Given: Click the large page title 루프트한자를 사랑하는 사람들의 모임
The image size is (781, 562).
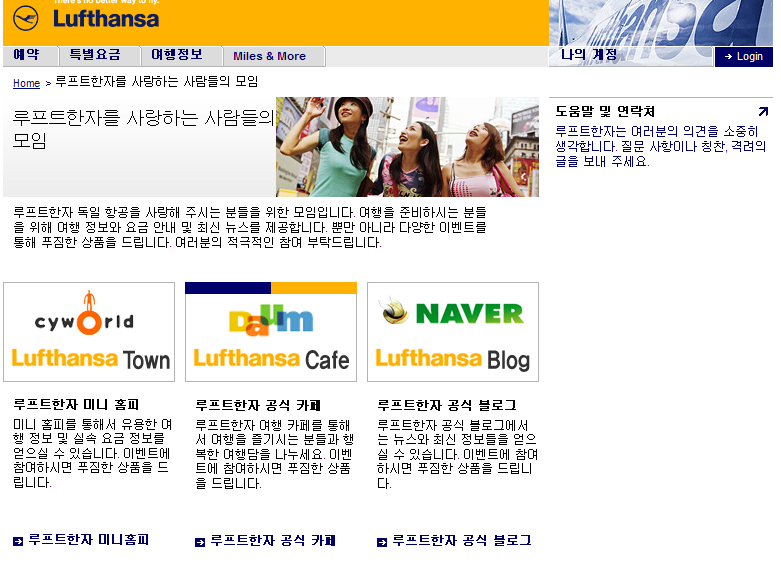Looking at the screenshot, I should (143, 129).
